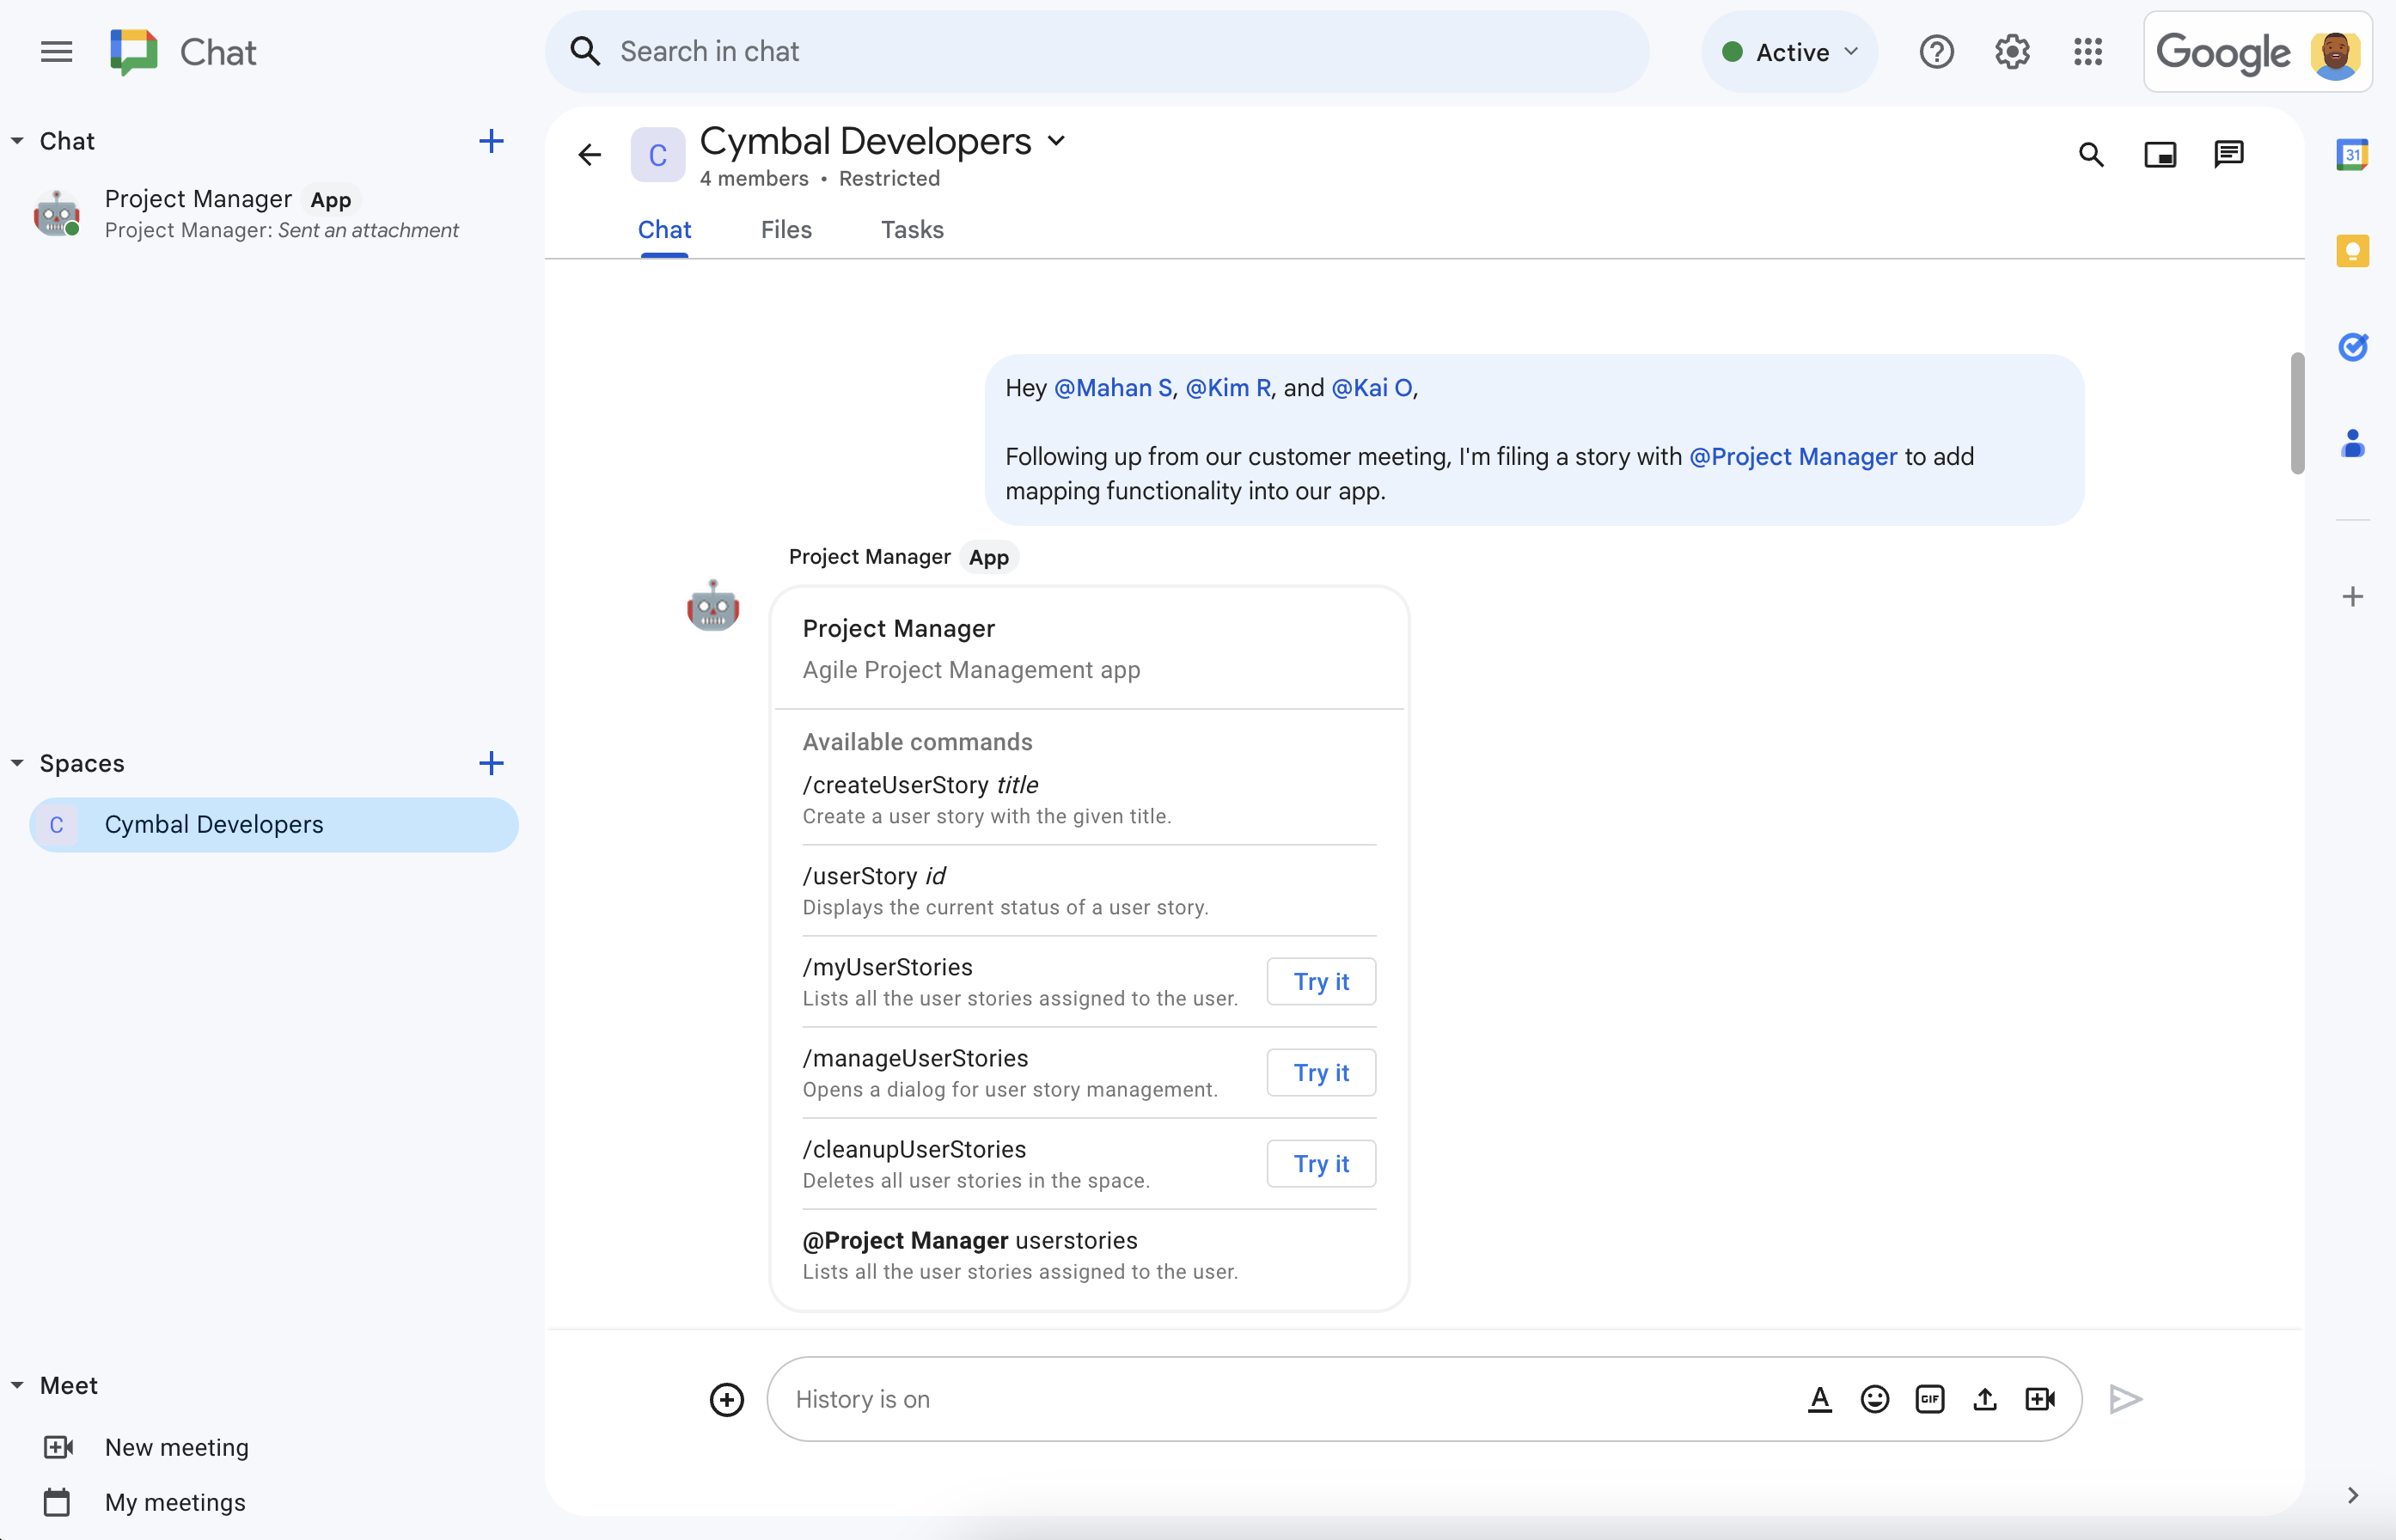The height and width of the screenshot is (1540, 2396).
Task: Click the upload attachment icon in message bar
Action: [1985, 1398]
